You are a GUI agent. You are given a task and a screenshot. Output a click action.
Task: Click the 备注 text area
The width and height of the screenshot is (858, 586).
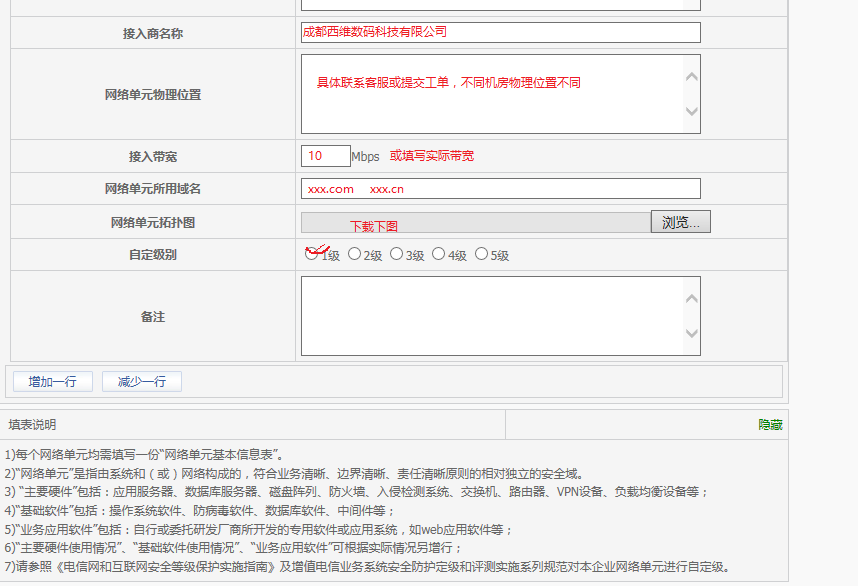(490, 316)
